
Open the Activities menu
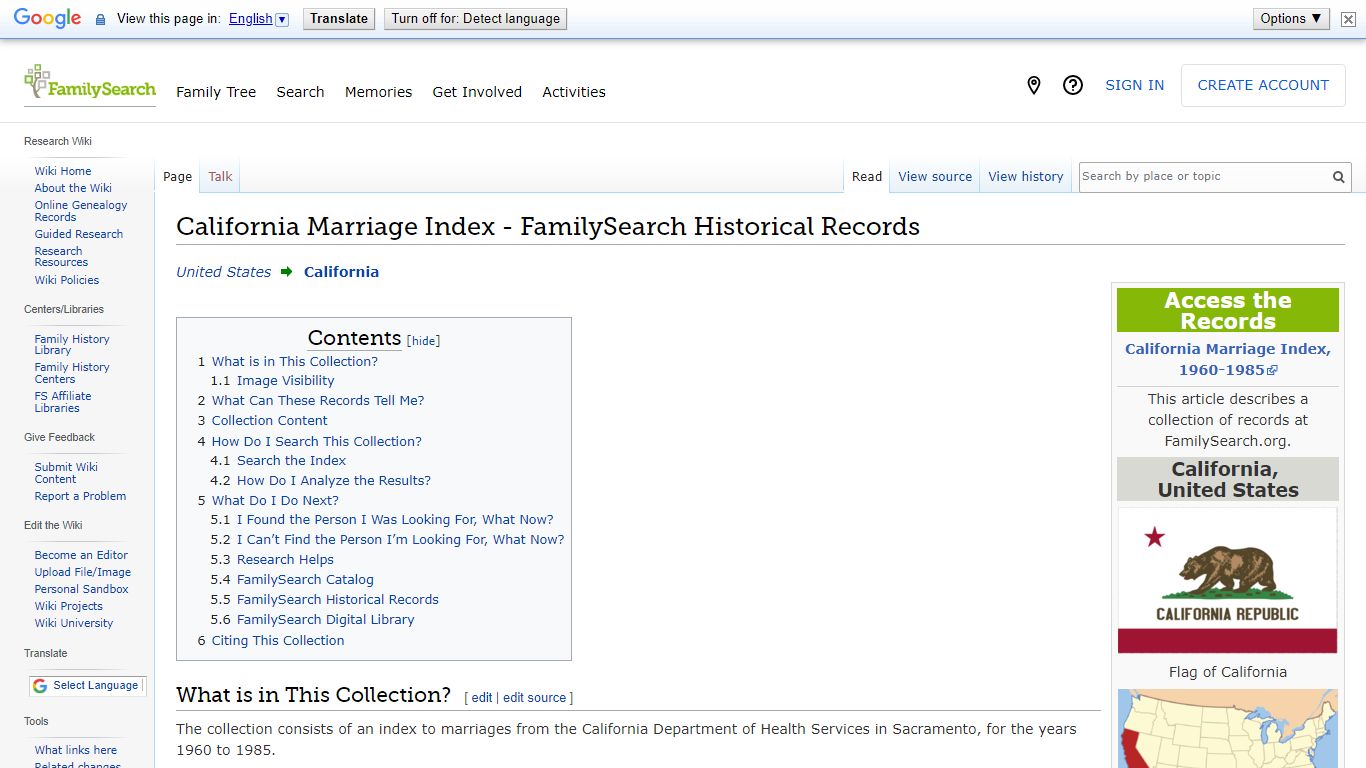[574, 92]
